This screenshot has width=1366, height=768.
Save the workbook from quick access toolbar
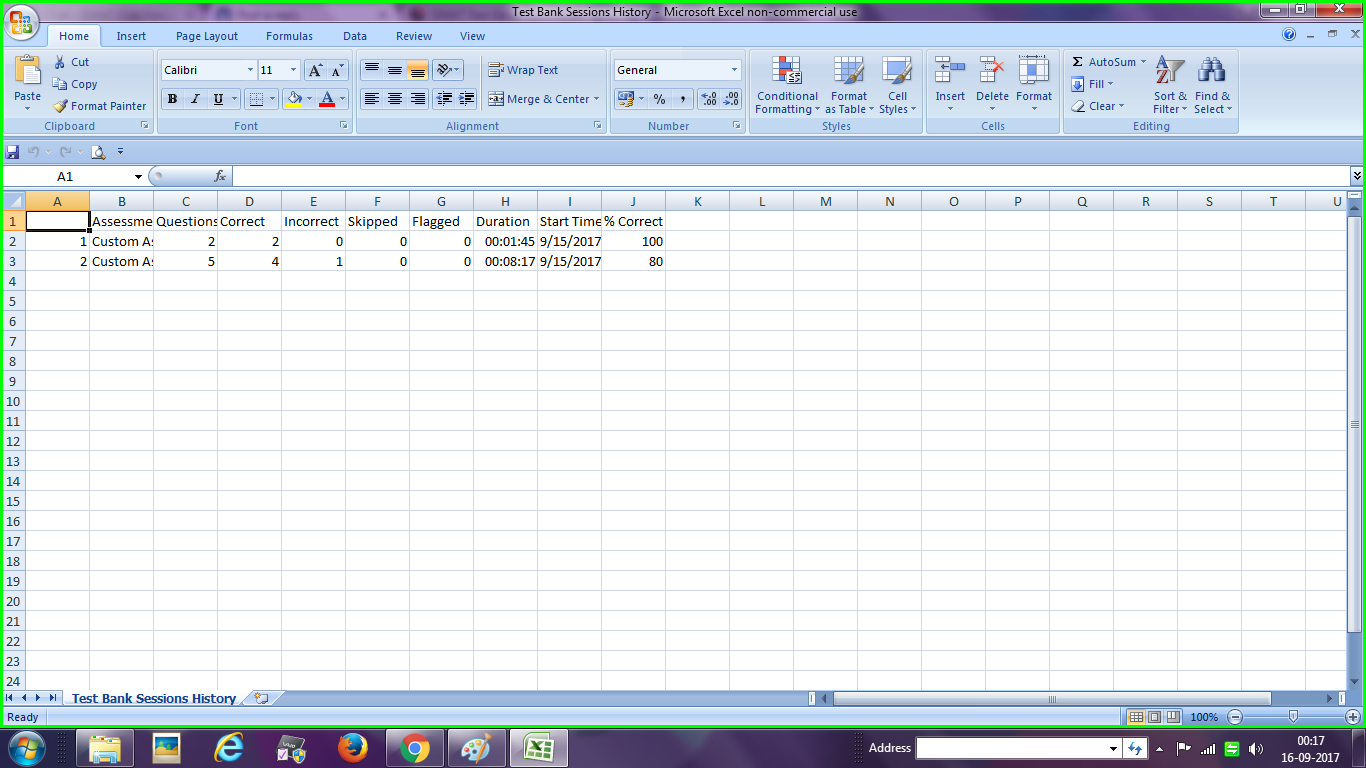[13, 152]
